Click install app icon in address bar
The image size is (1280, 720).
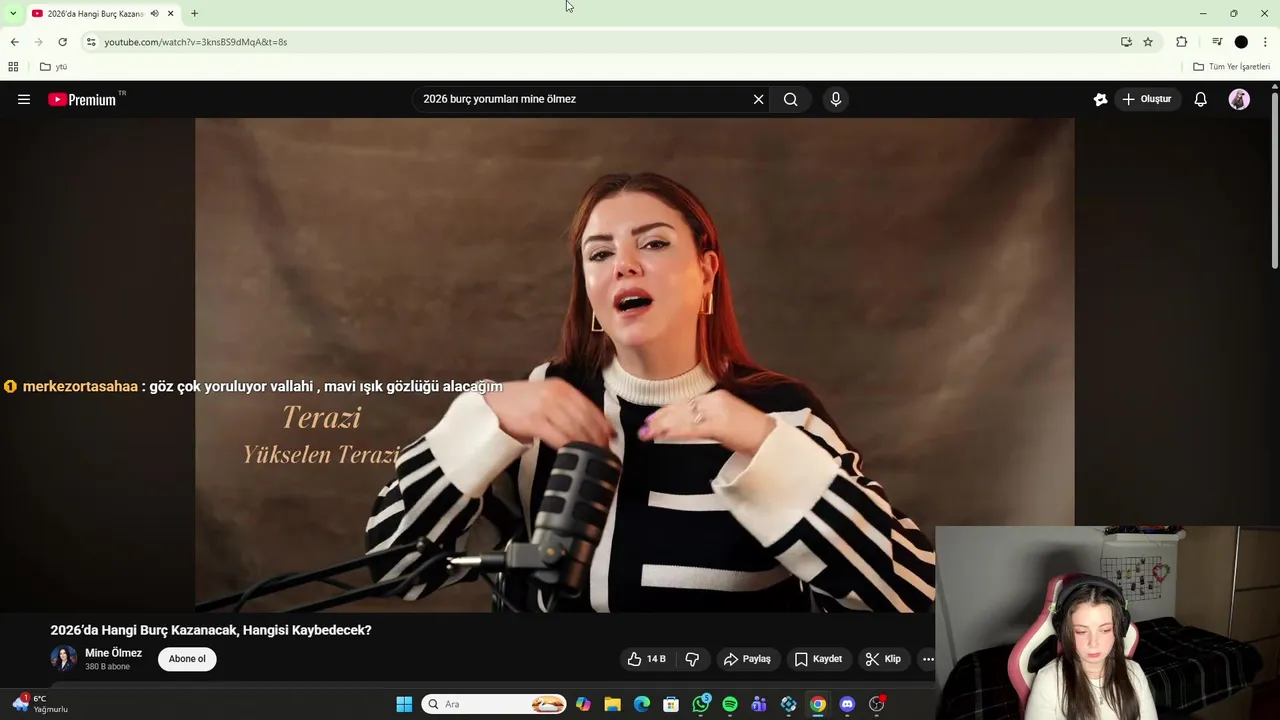click(x=1126, y=42)
